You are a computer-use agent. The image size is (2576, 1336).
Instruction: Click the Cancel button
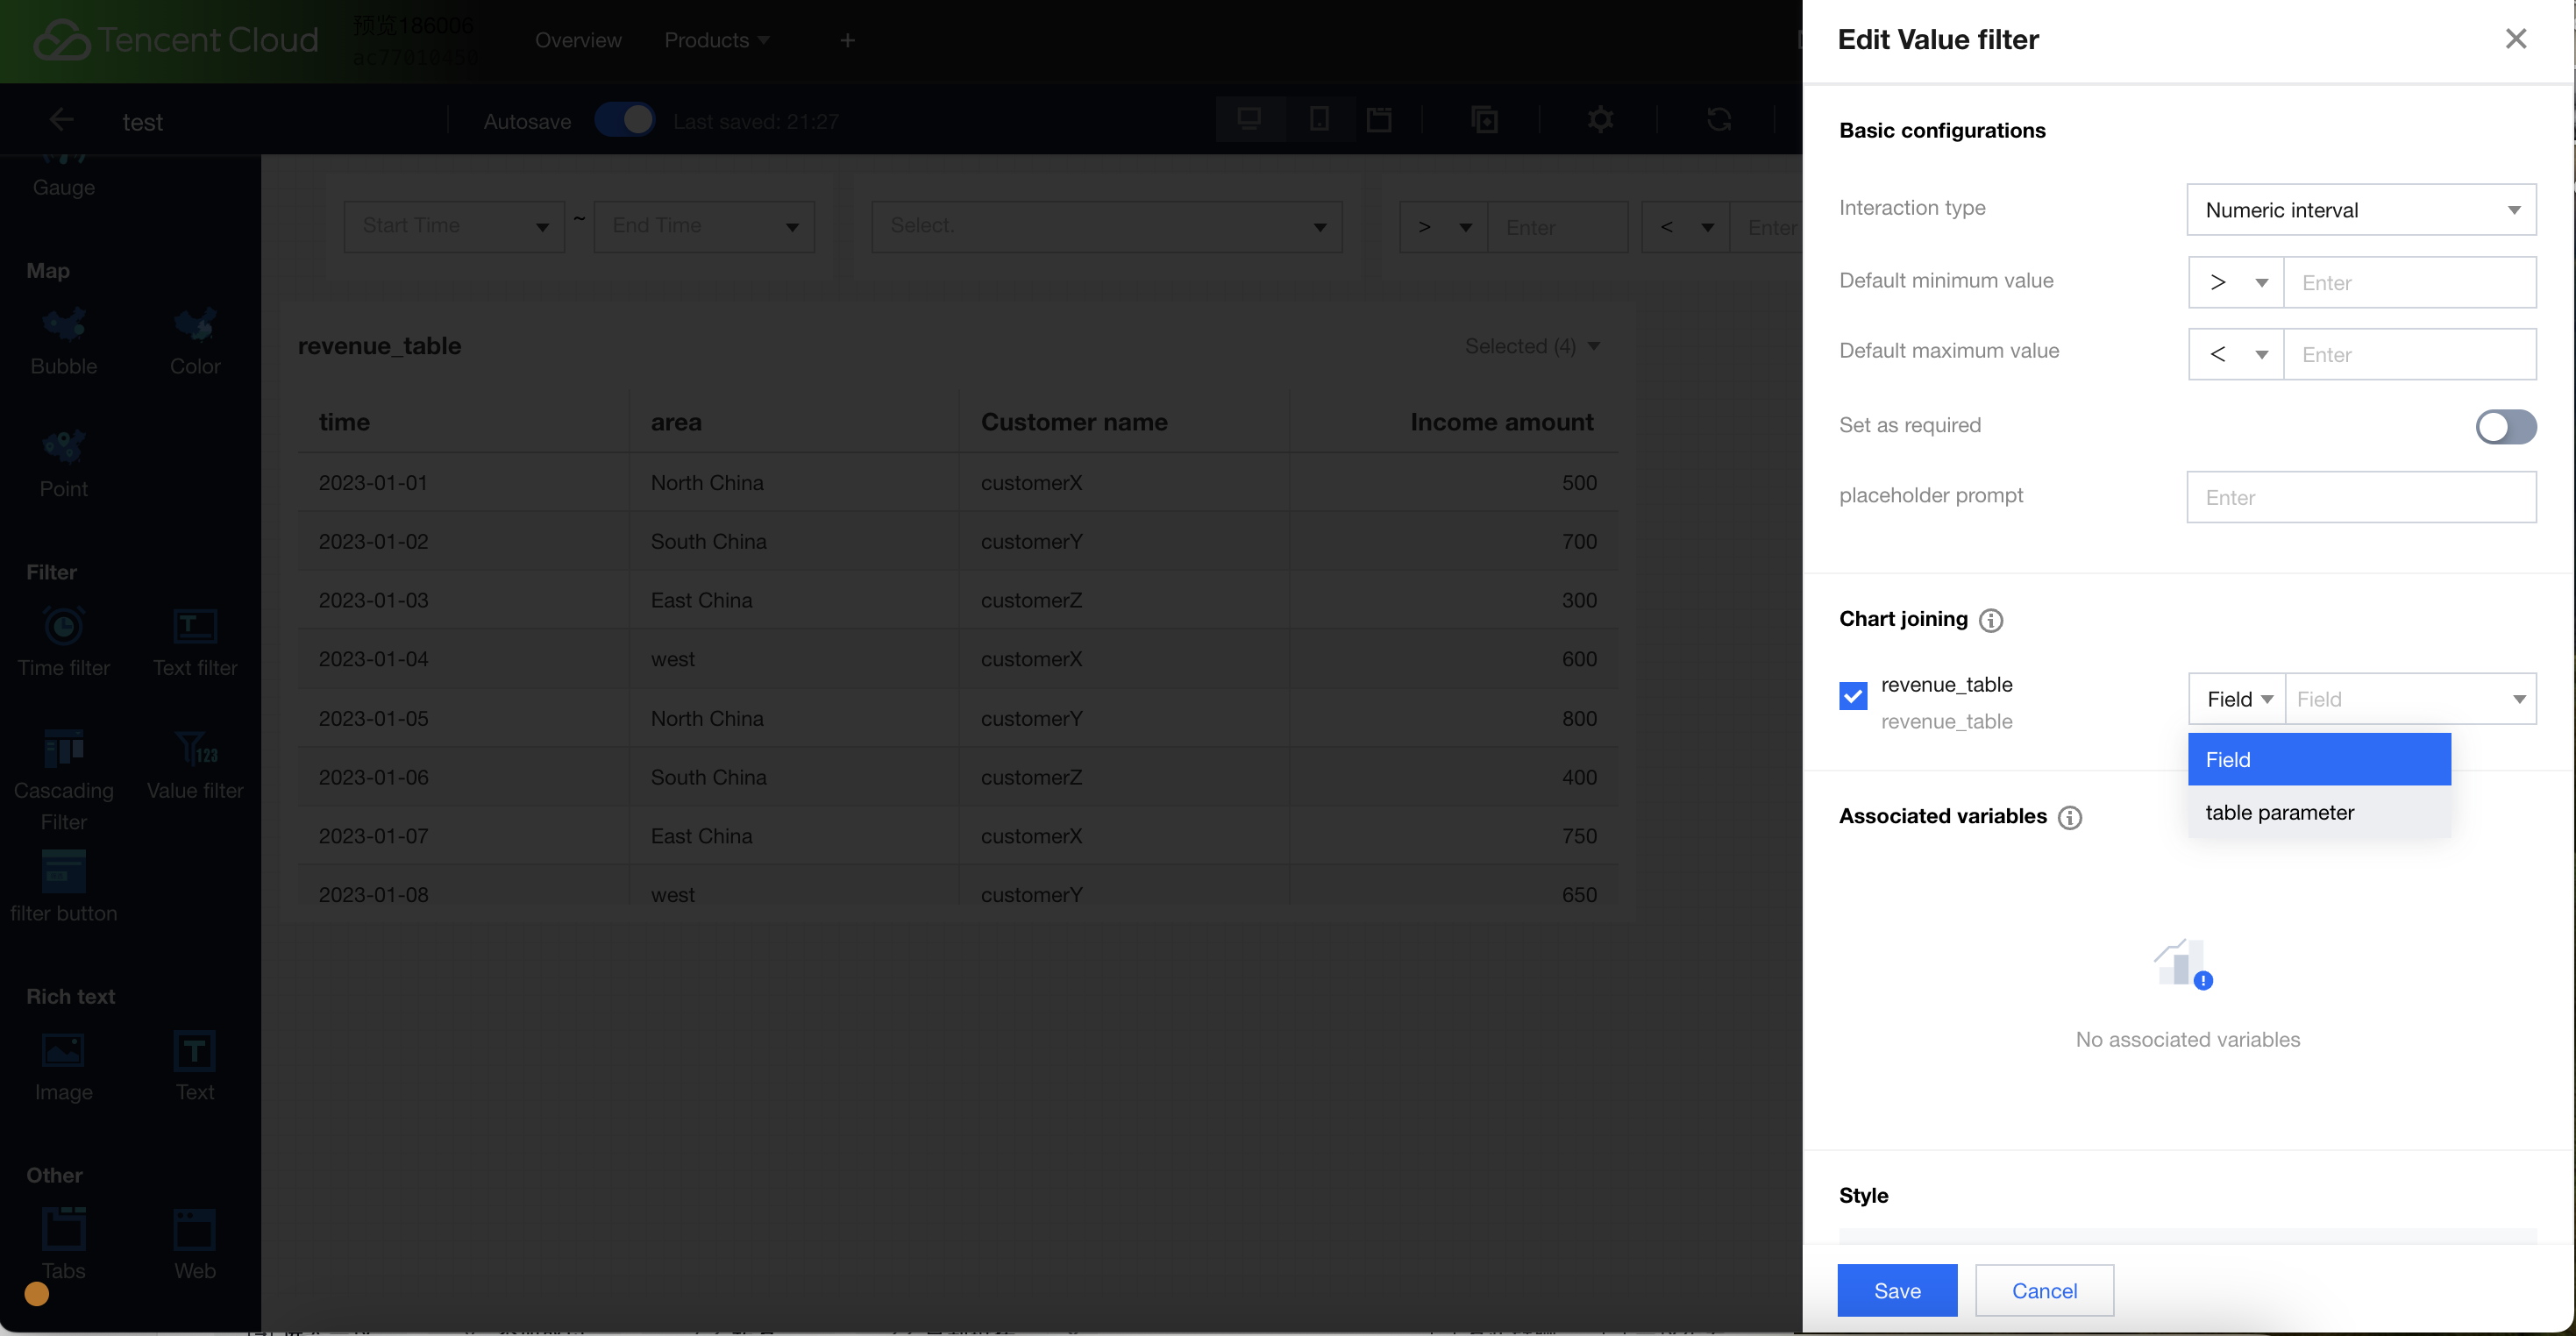2043,1290
